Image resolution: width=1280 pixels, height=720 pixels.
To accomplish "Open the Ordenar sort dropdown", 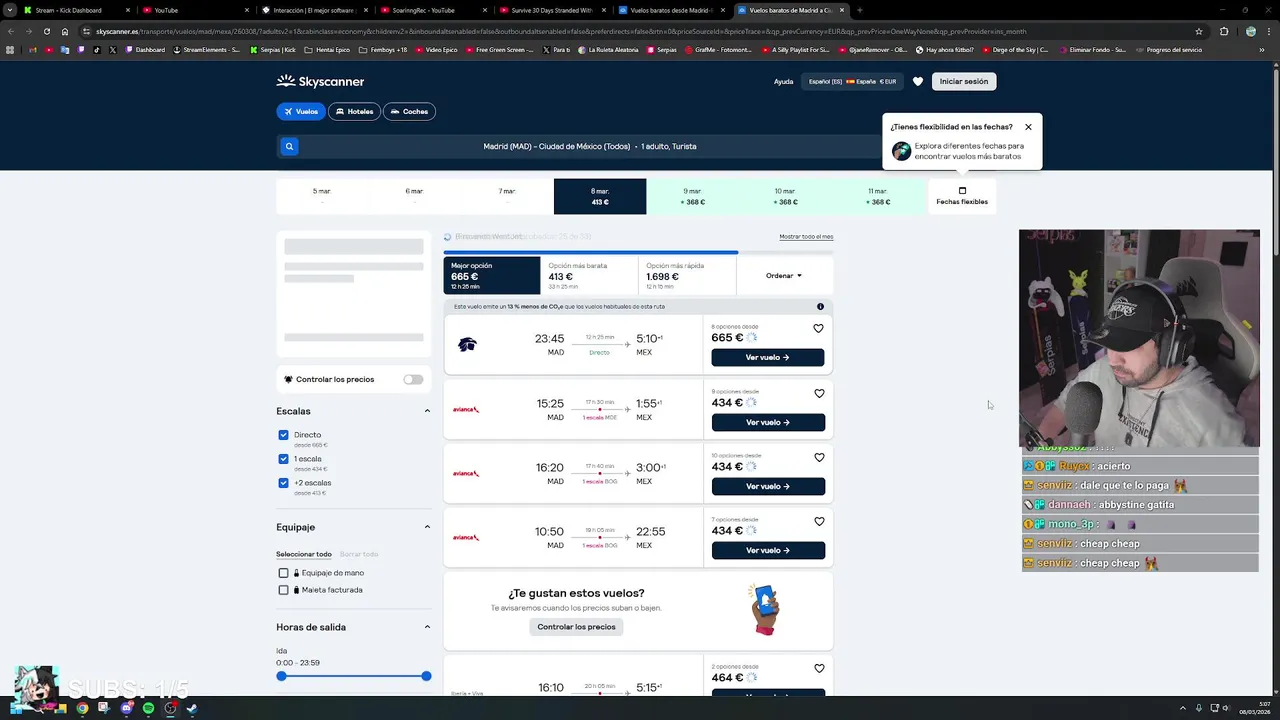I will (x=784, y=276).
